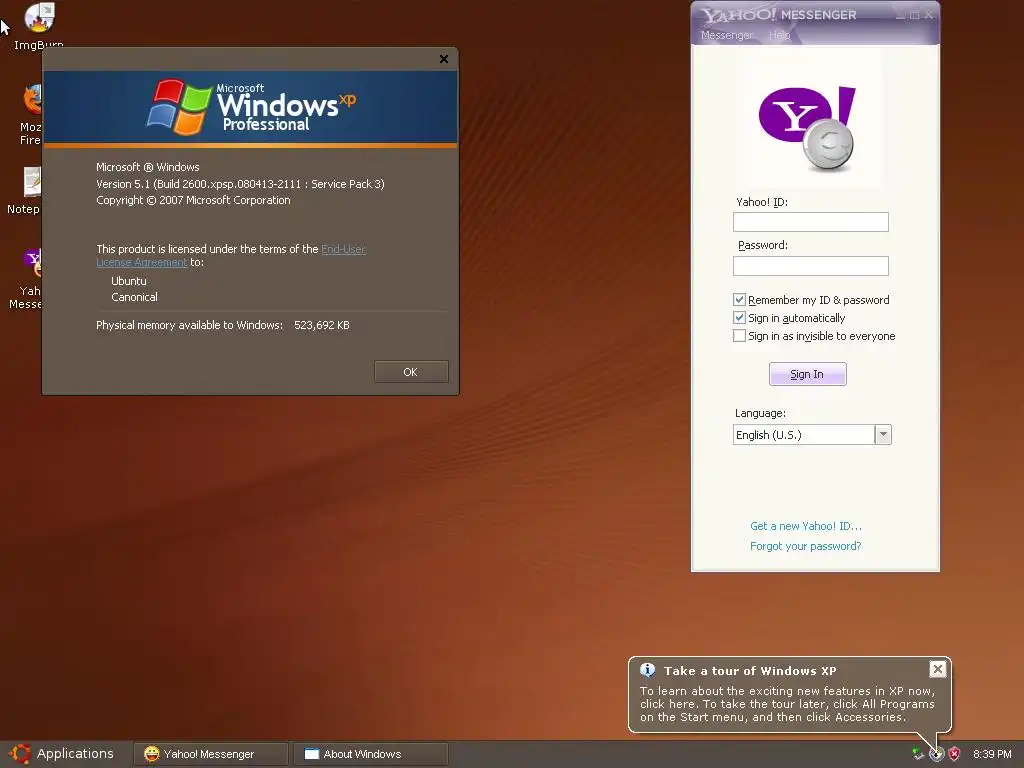Click the Windows XP logo banner
Image resolution: width=1024 pixels, height=768 pixels.
(250, 107)
